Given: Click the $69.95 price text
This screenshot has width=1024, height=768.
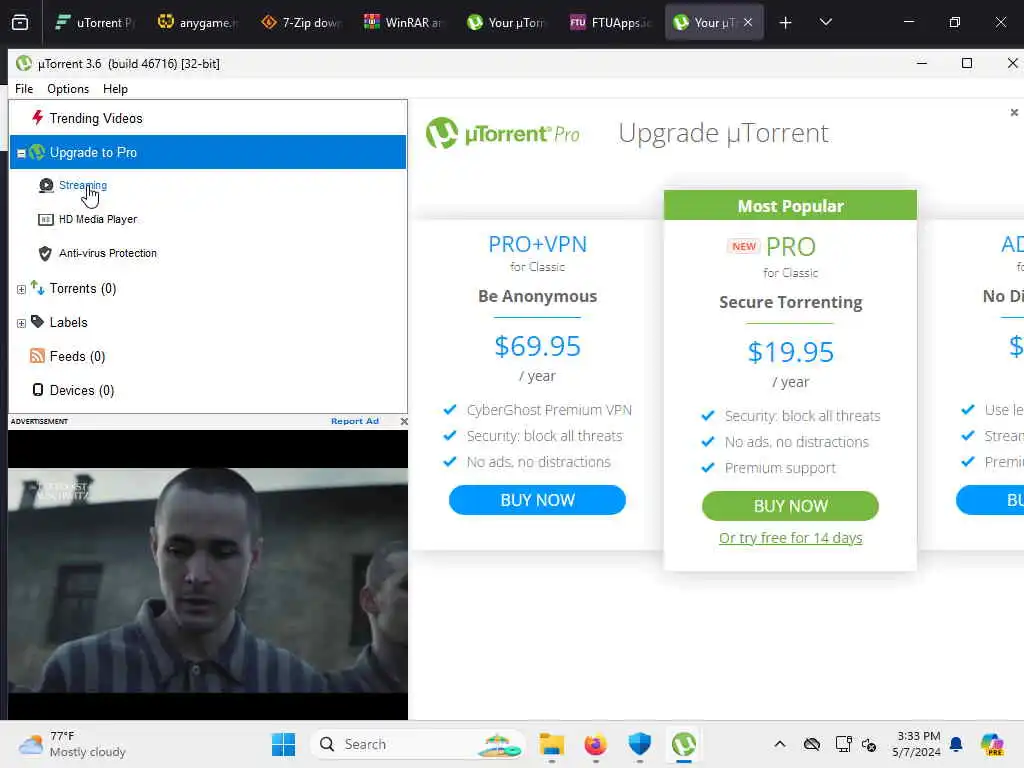Looking at the screenshot, I should (x=537, y=346).
